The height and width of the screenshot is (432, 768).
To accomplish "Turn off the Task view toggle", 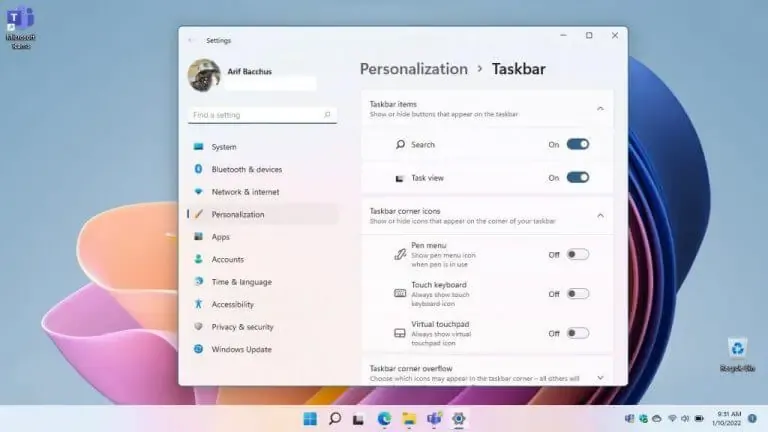I will (577, 178).
